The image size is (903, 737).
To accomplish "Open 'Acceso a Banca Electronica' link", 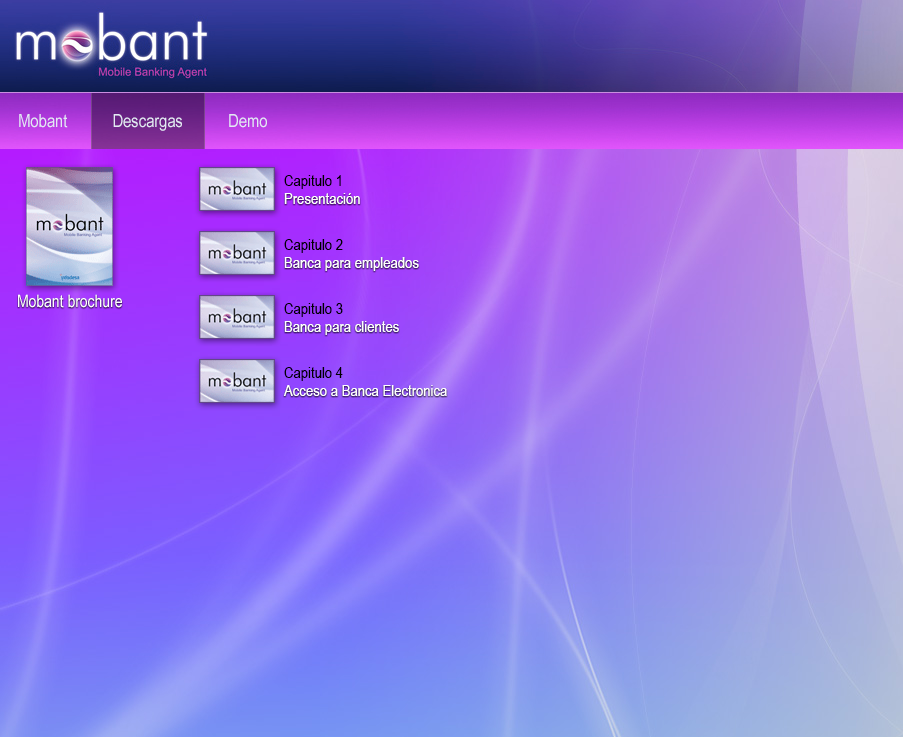I will coord(365,391).
